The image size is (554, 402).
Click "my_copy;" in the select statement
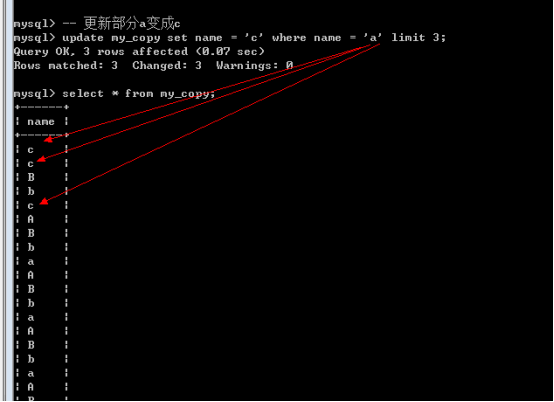pyautogui.click(x=187, y=94)
